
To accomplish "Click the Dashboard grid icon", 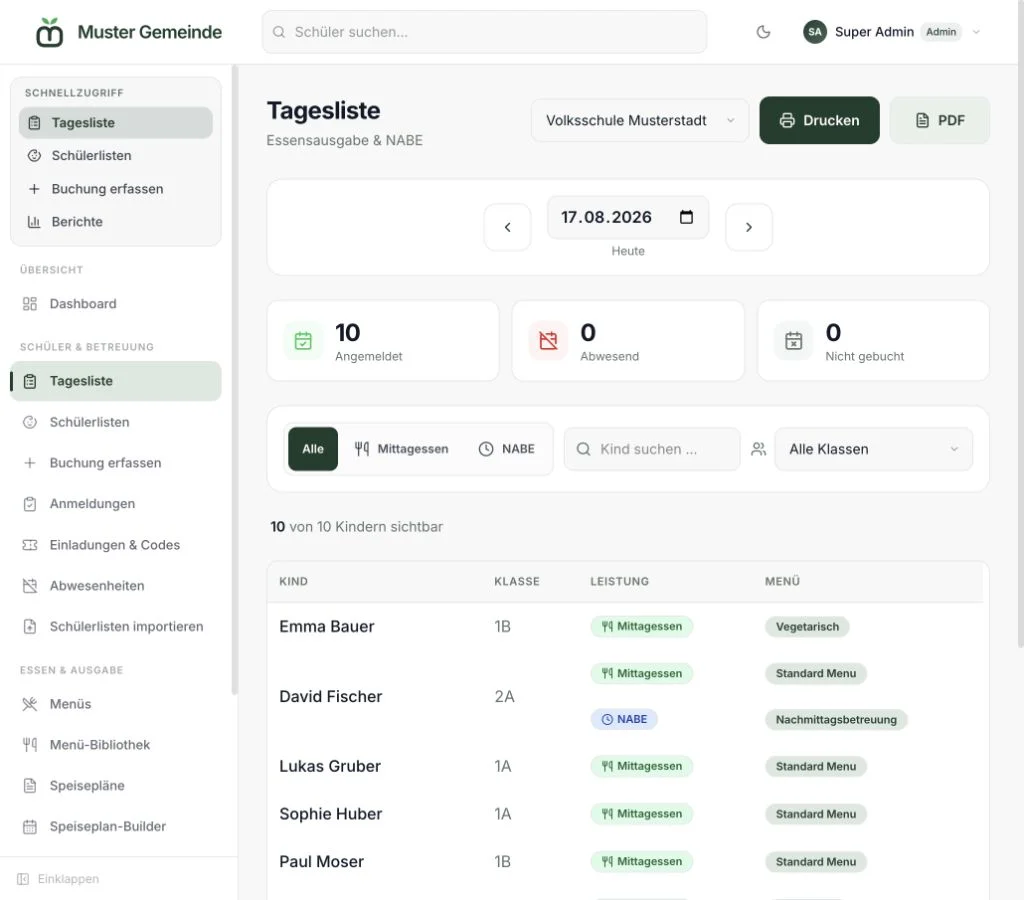I will [x=30, y=304].
